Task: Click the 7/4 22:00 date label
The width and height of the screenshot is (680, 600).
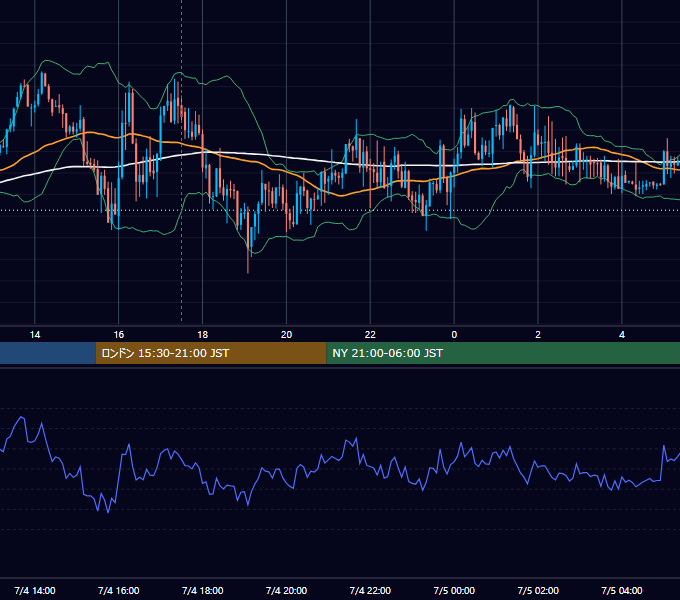Action: click(x=370, y=590)
